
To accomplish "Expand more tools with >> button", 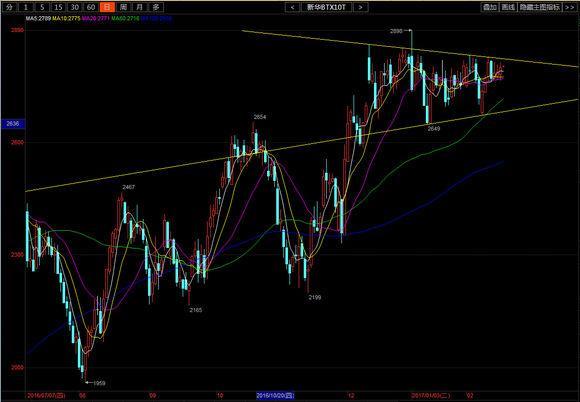I will click(x=570, y=7).
